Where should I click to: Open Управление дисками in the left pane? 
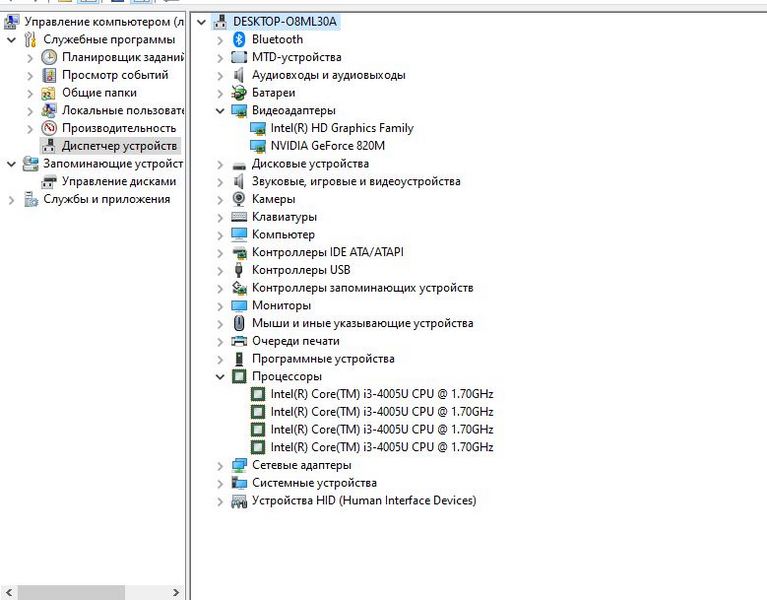(118, 181)
